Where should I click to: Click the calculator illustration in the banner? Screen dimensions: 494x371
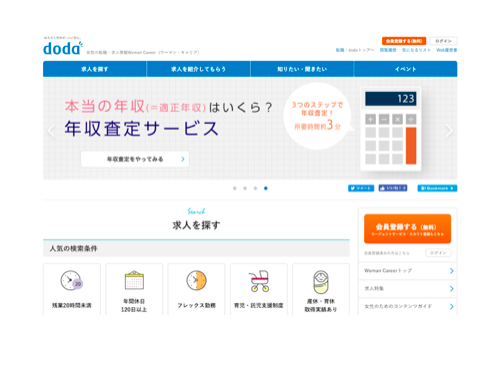(x=391, y=129)
